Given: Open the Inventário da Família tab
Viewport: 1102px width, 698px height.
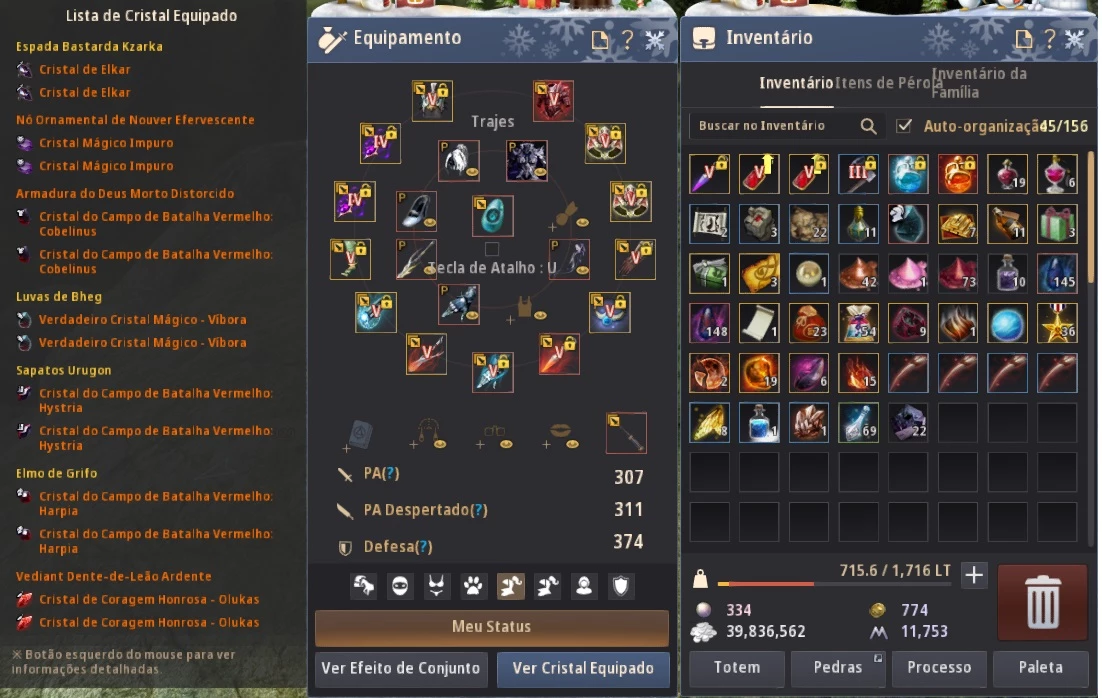Looking at the screenshot, I should [x=979, y=83].
